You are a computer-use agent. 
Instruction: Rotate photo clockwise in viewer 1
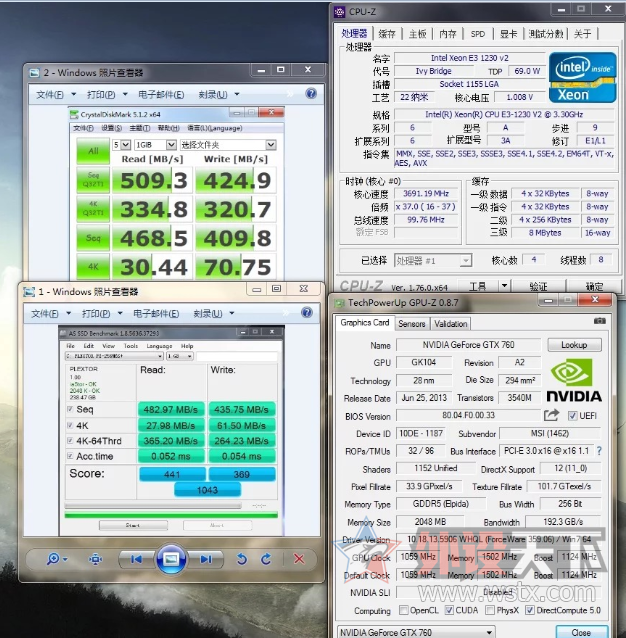266,559
